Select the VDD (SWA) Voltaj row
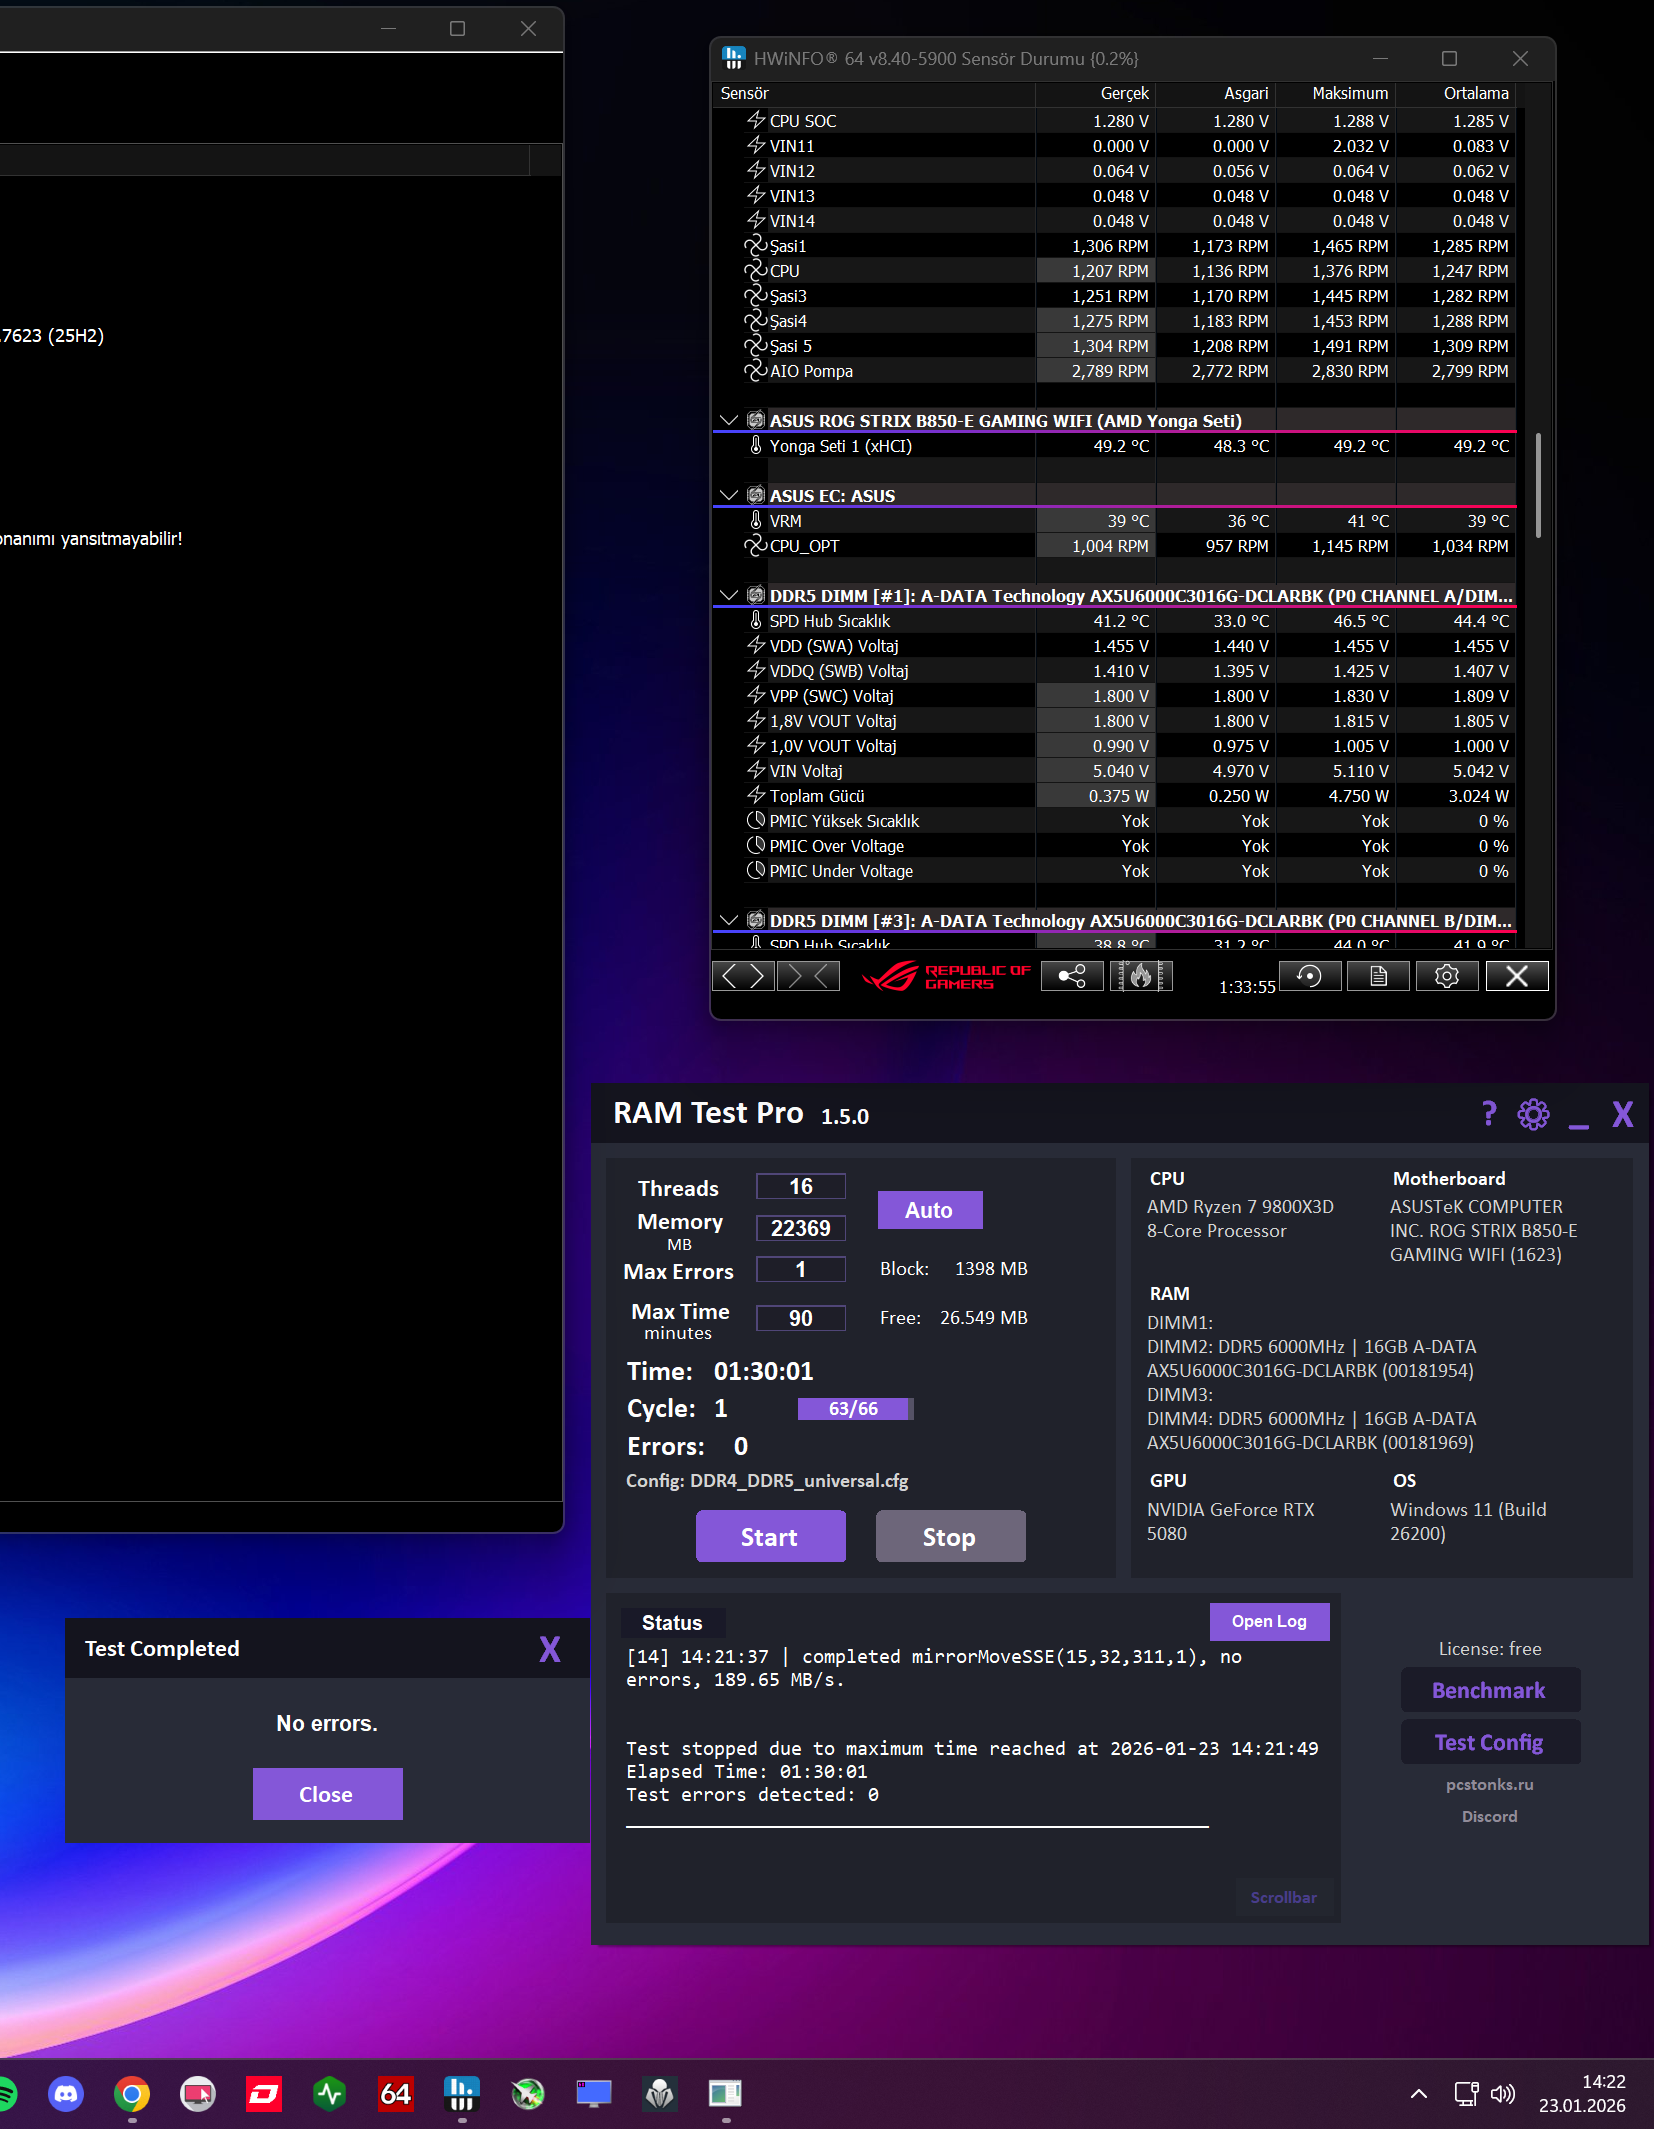This screenshot has width=1654, height=2129. click(x=1115, y=646)
